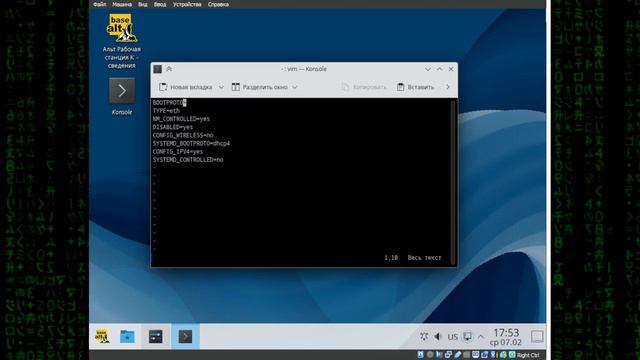Open the Машина menu
Image resolution: width=640 pixels, height=360 pixels.
pyautogui.click(x=122, y=4)
